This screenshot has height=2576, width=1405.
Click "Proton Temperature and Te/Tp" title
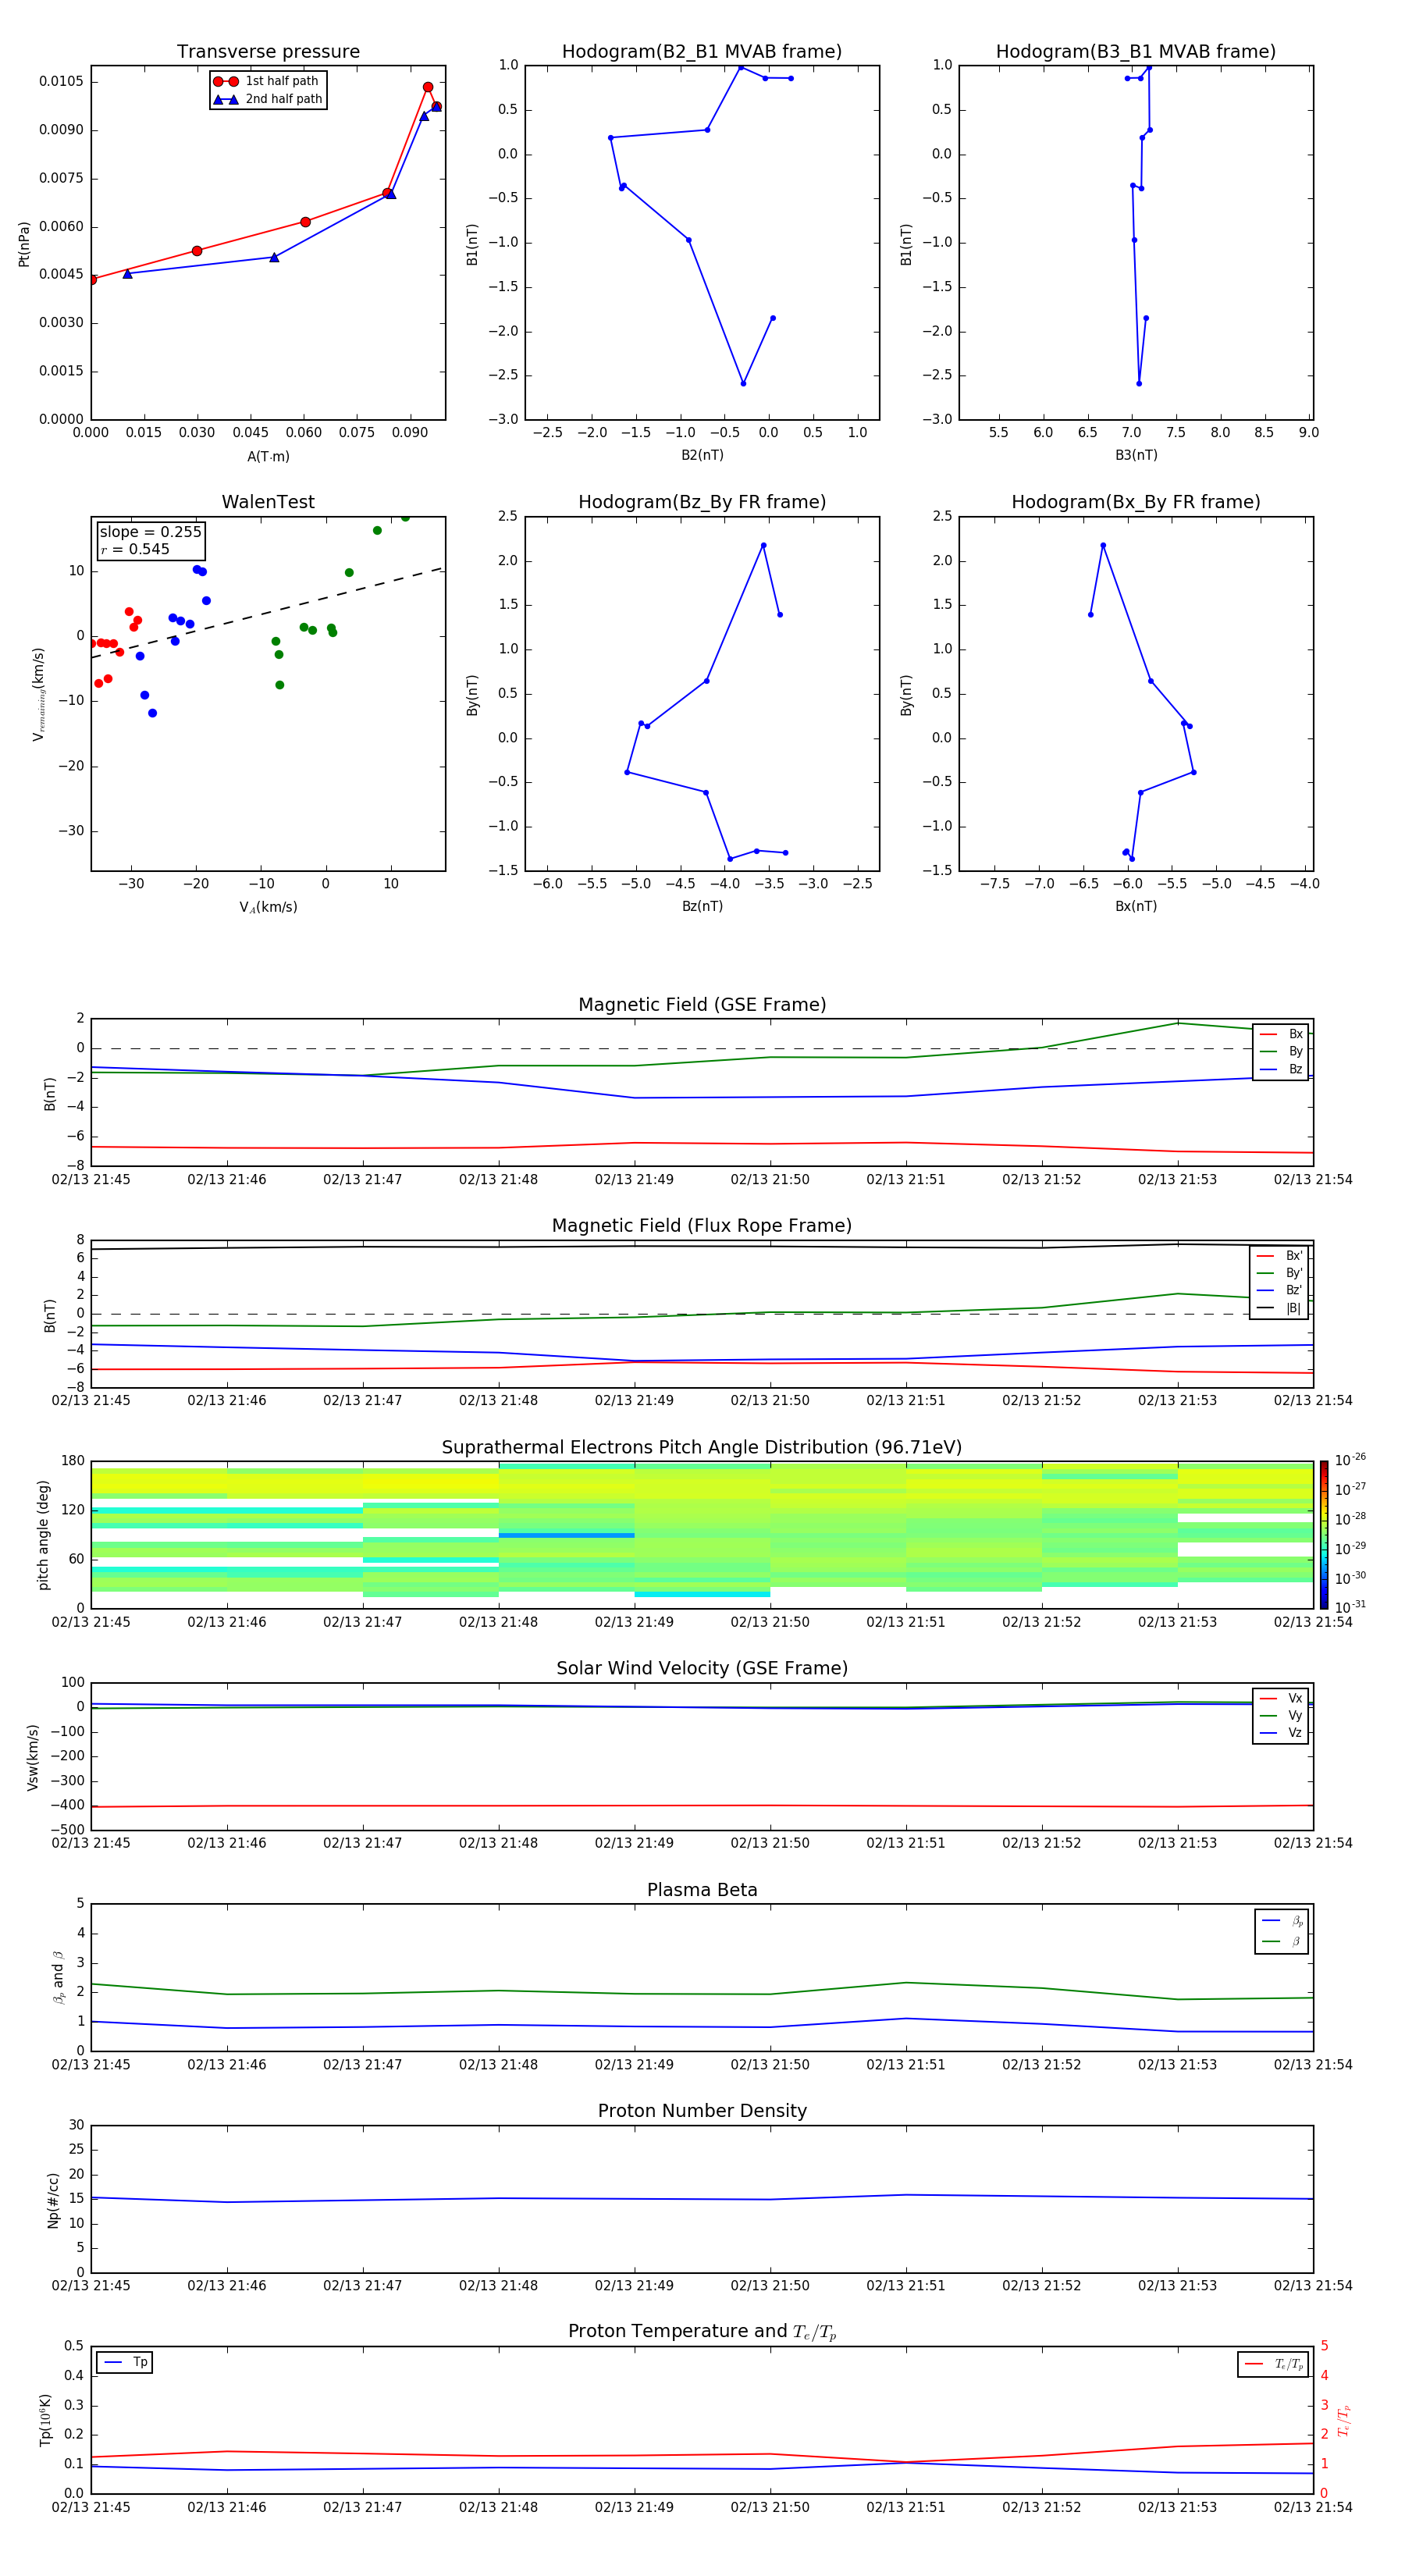[702, 2332]
